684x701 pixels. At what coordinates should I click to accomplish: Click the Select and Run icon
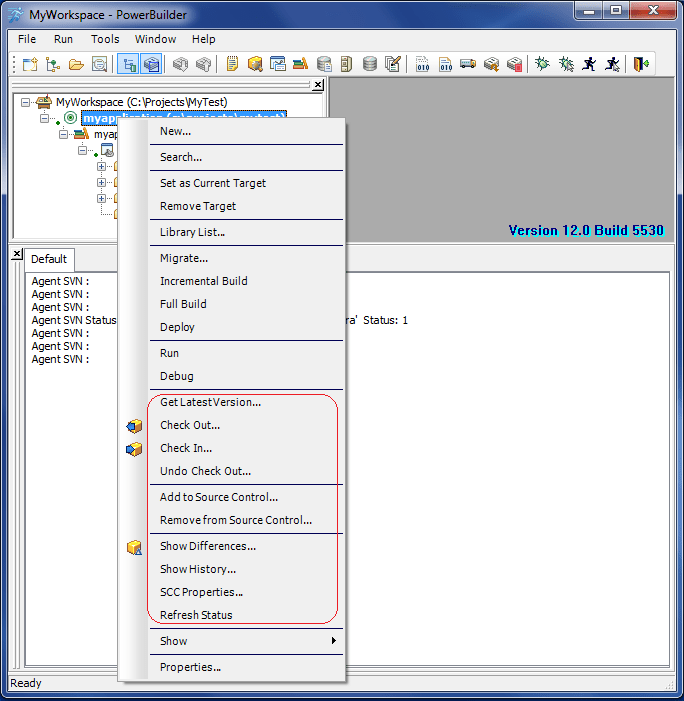pos(612,64)
